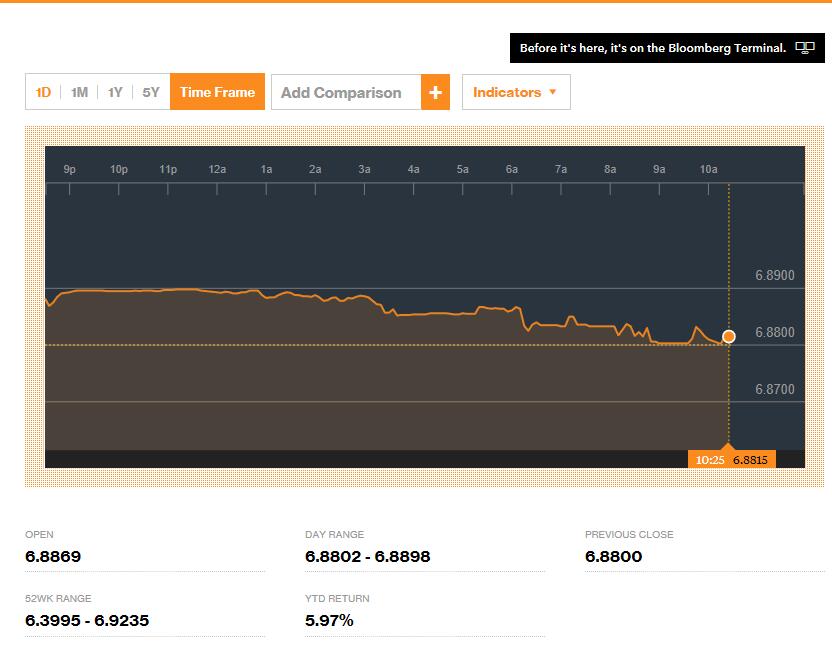Open the Bloomberg Terminal promo banner
This screenshot has height=651, width=832.
click(652, 48)
